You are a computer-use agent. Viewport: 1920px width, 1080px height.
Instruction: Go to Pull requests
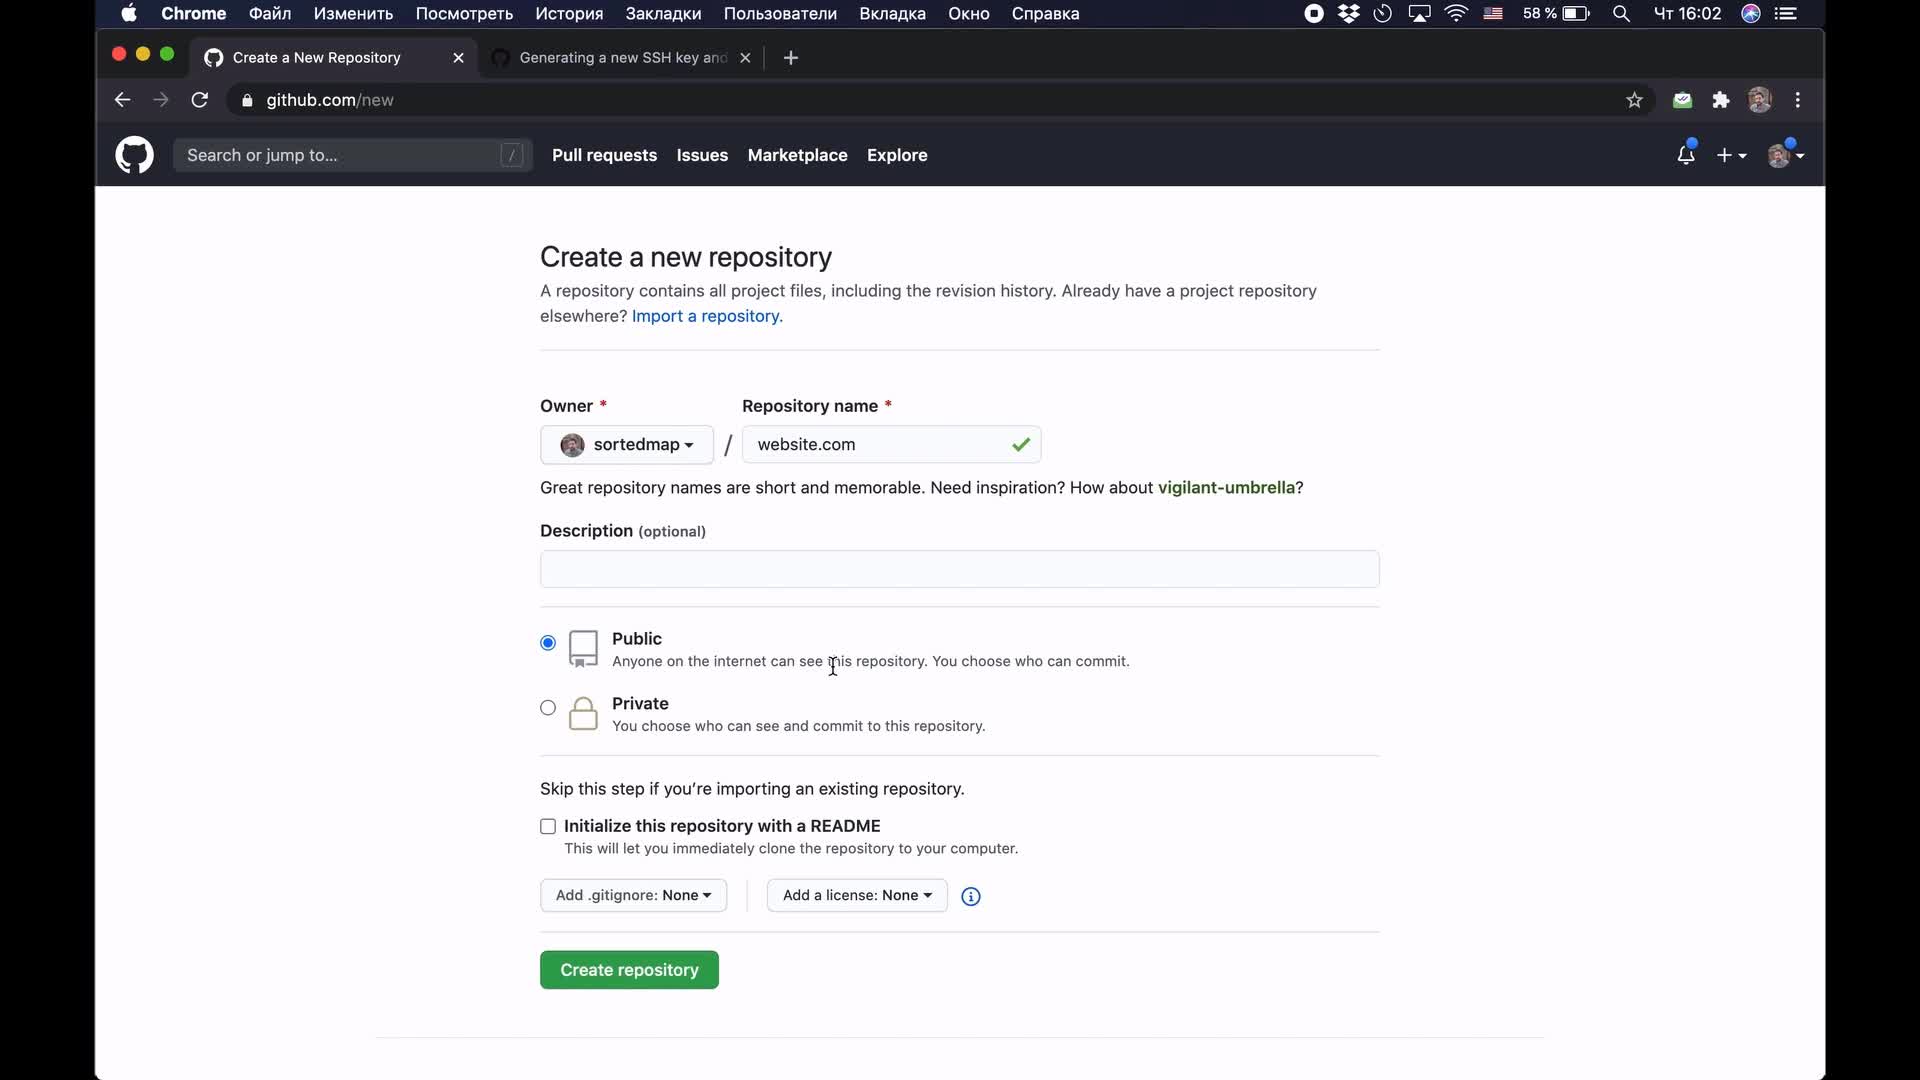(x=604, y=155)
